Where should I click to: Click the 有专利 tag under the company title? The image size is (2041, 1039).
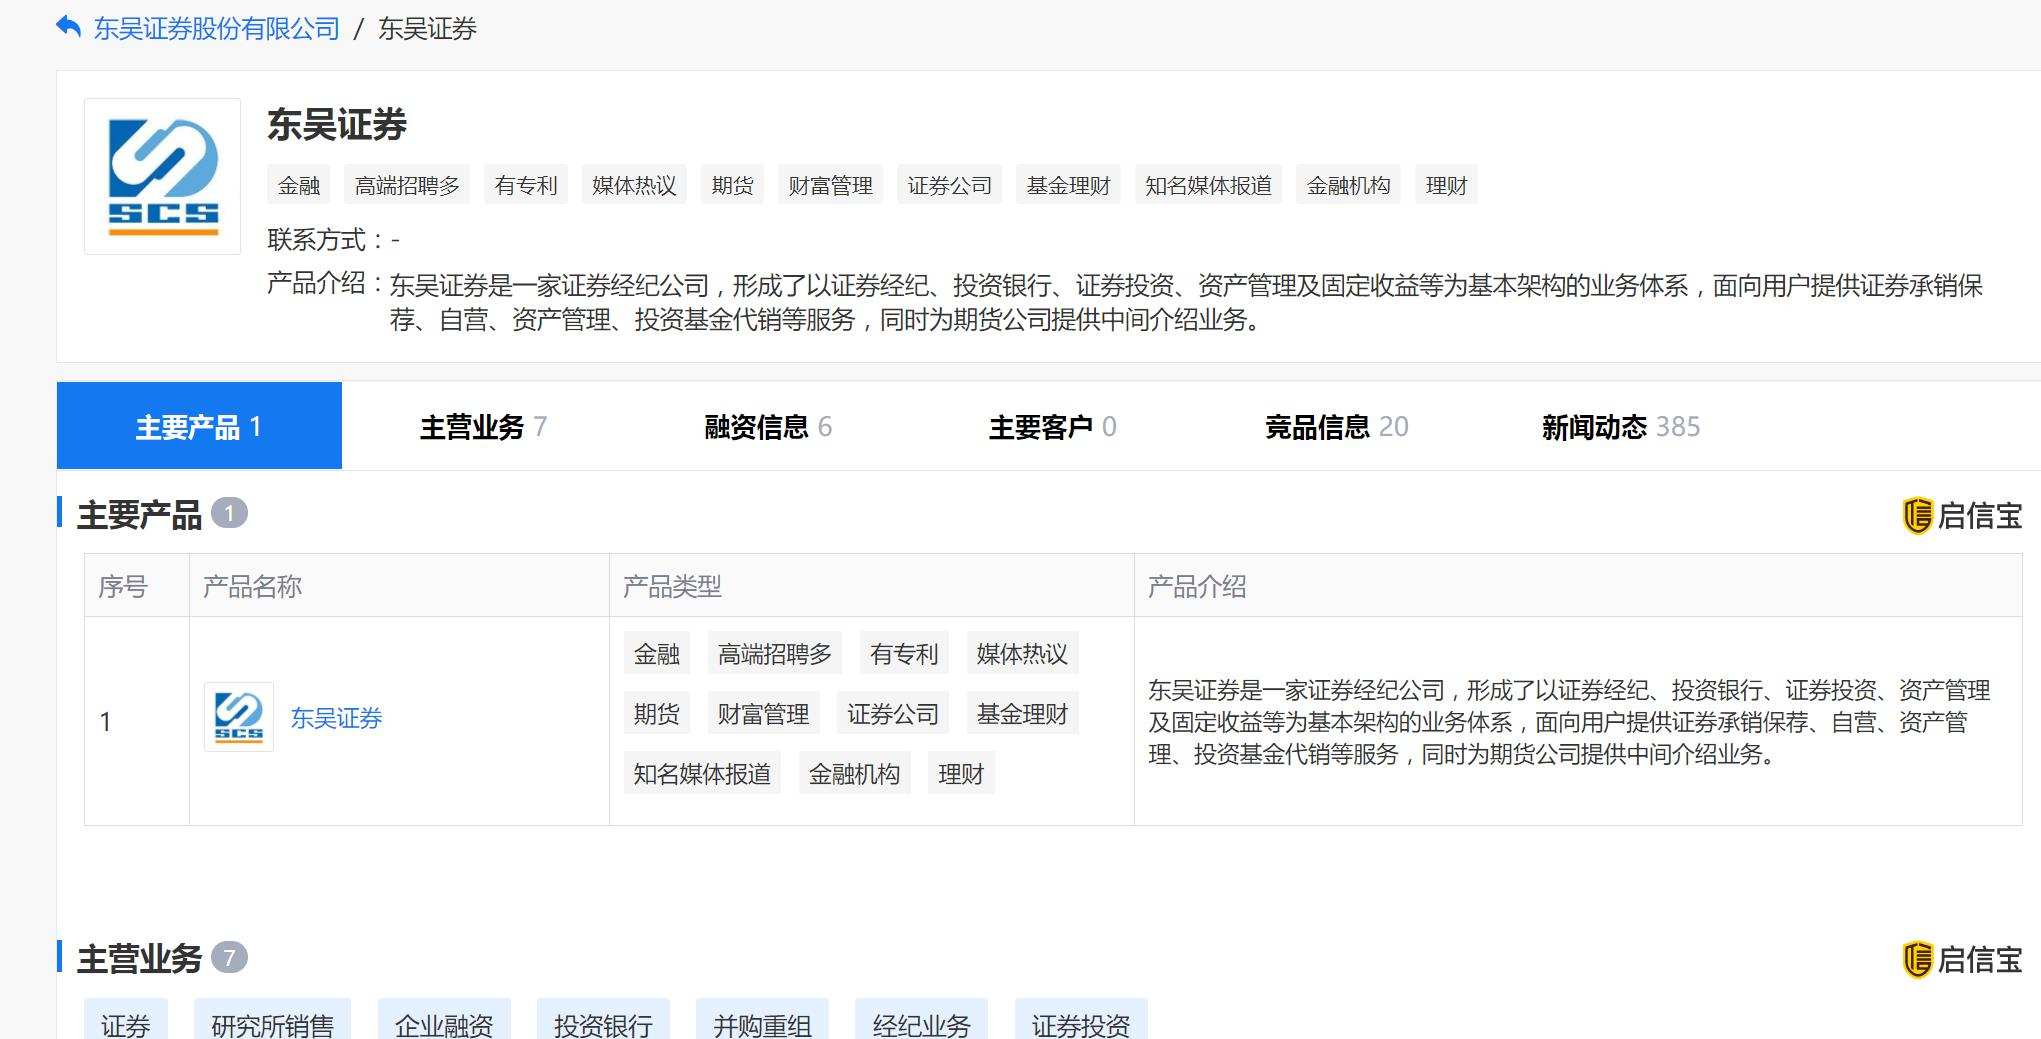(526, 185)
